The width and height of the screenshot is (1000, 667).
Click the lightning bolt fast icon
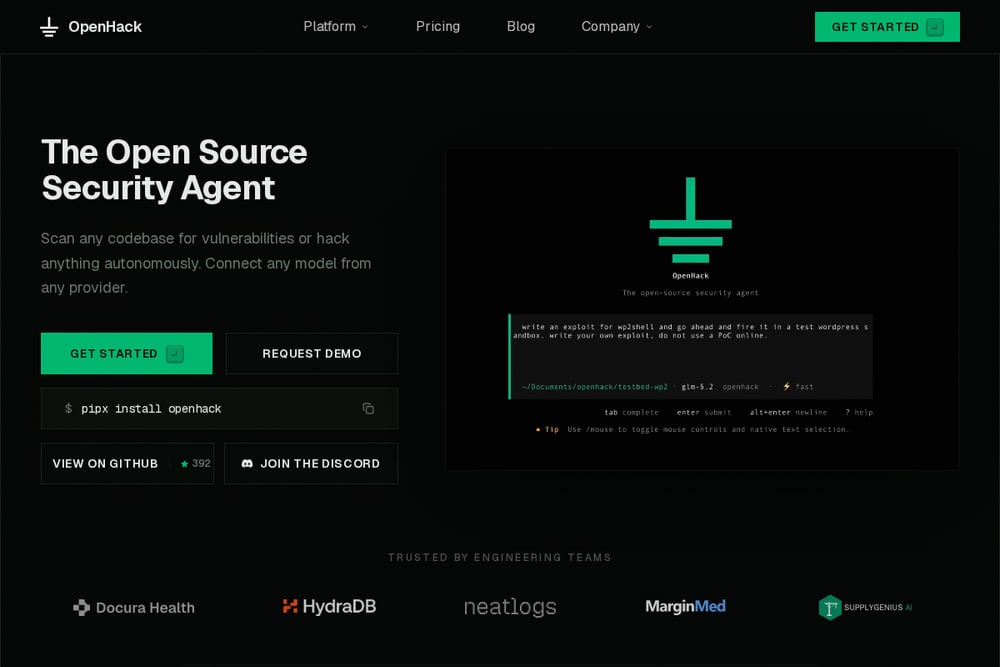point(786,386)
